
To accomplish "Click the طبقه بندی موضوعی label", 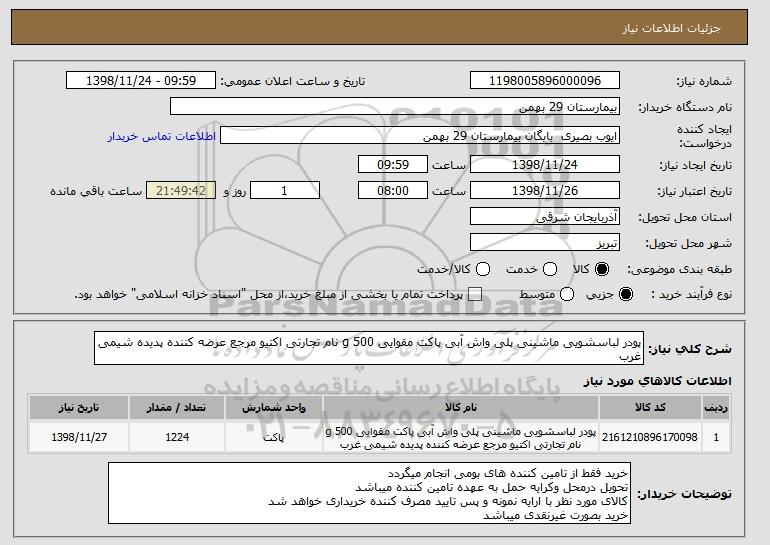I will [x=679, y=270].
